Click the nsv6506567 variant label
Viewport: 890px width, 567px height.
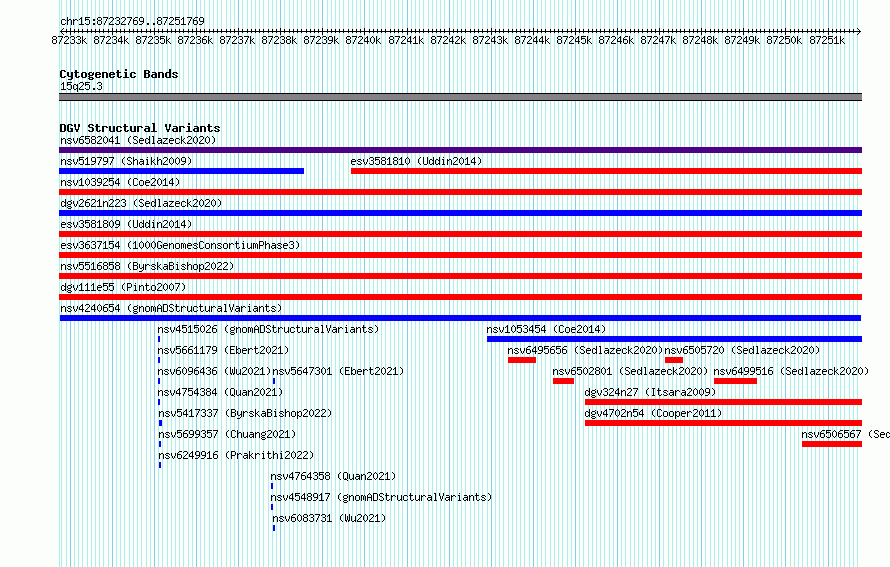(846, 434)
